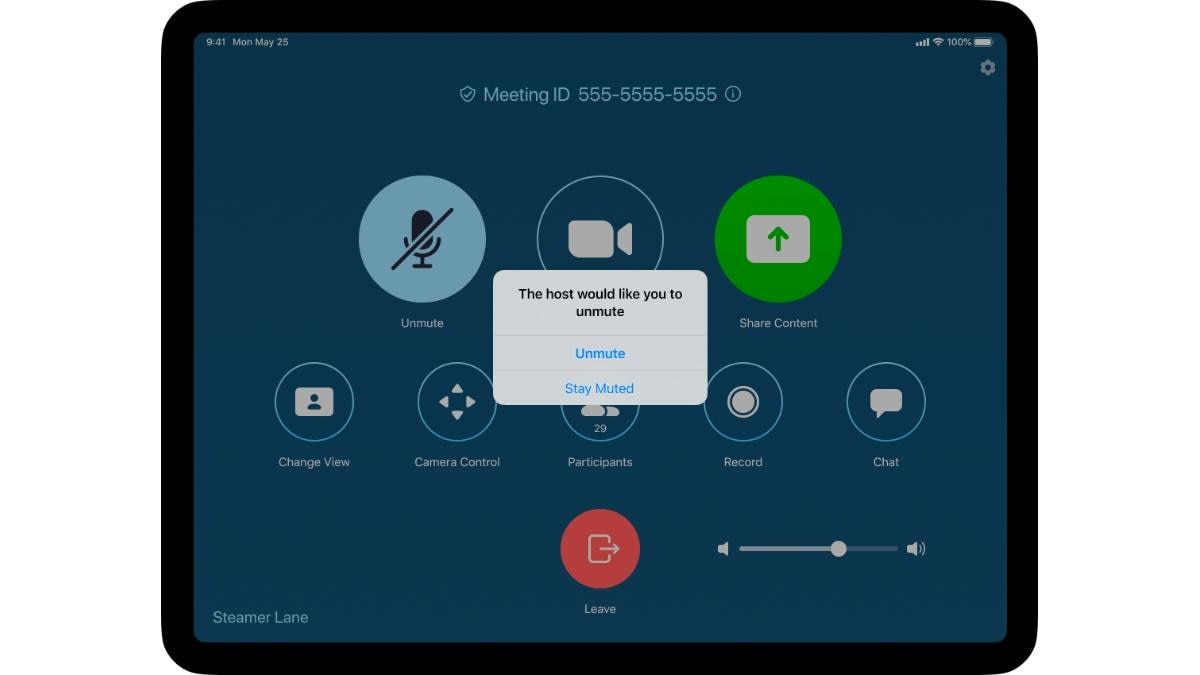
Task: Open the Chat panel
Action: coord(886,401)
